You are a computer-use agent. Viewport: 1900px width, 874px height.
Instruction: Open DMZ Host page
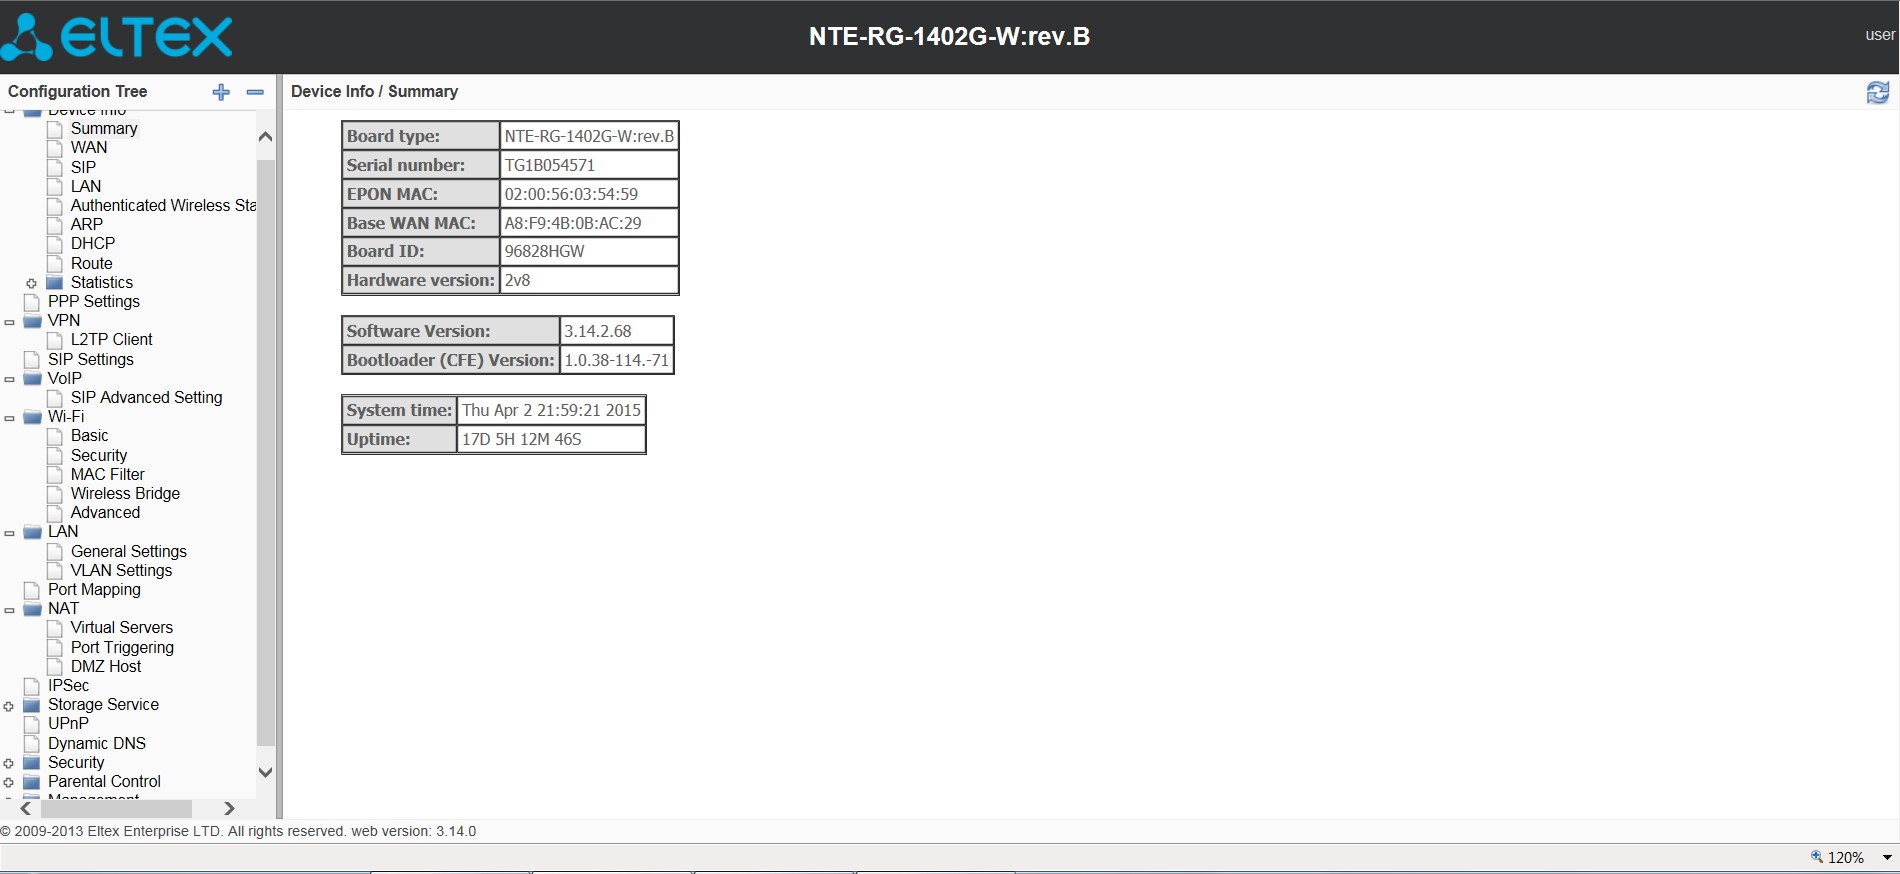coord(106,666)
